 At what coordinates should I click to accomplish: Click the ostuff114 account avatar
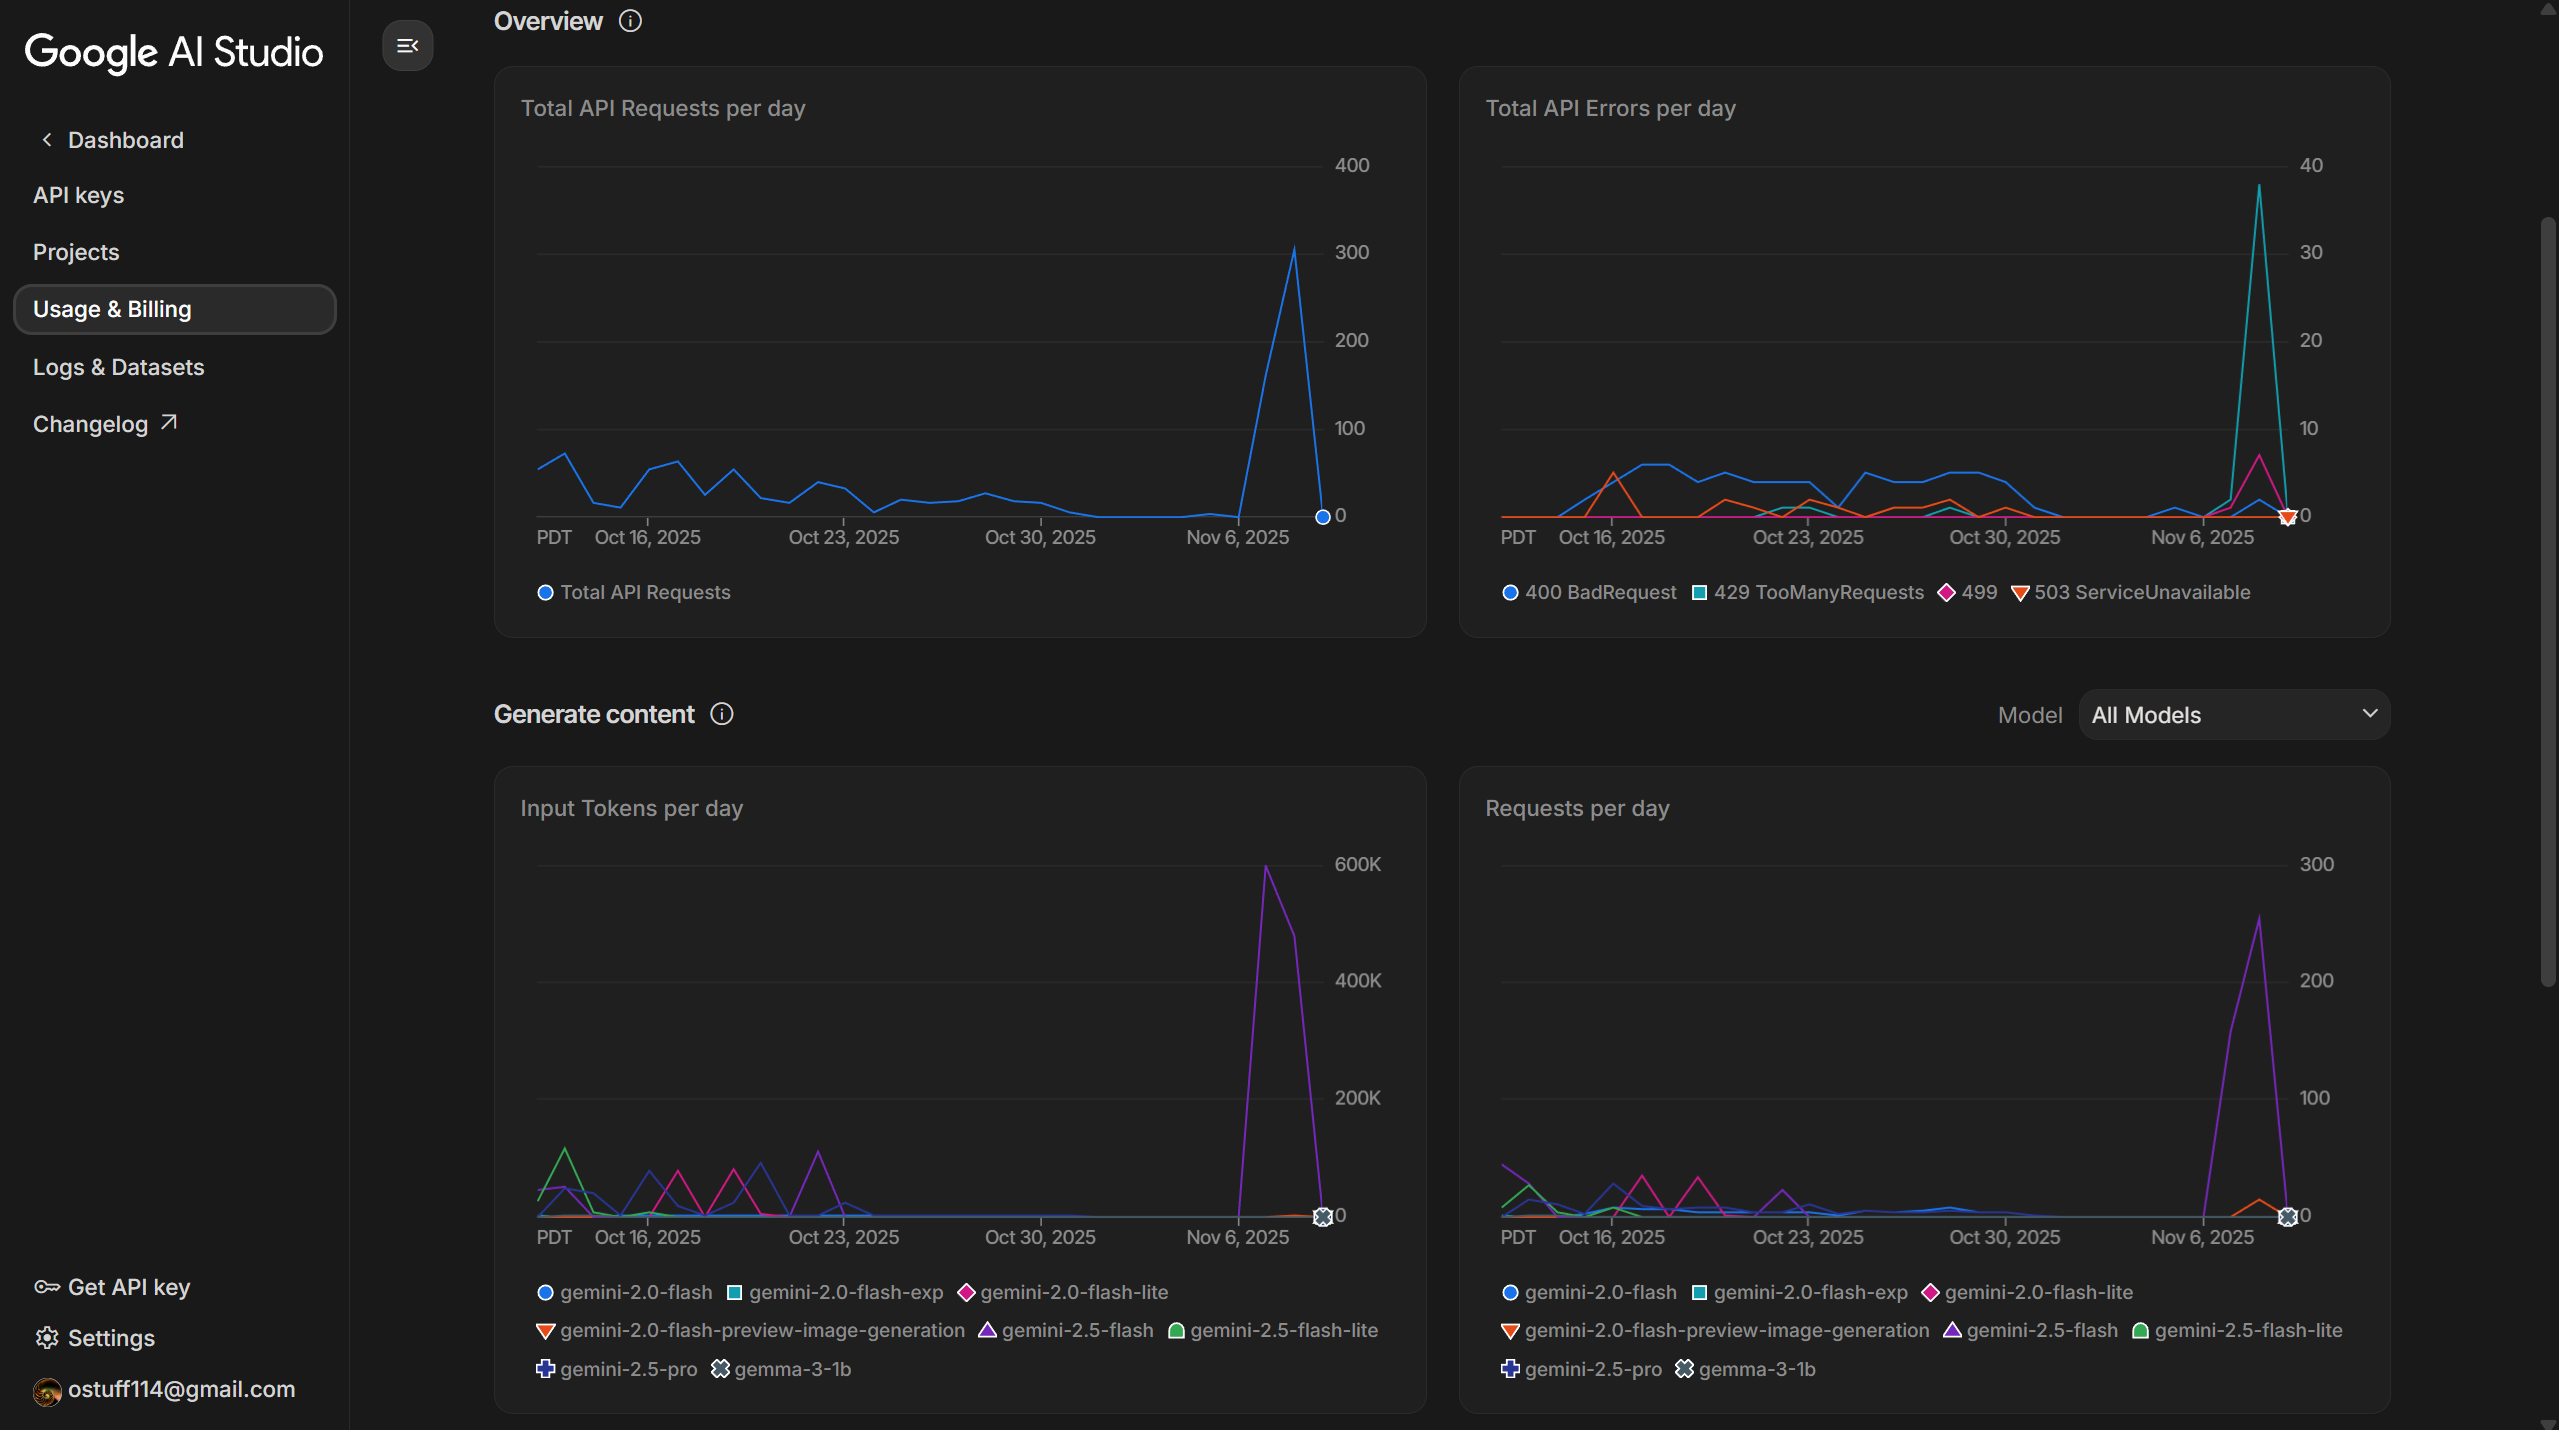pos(47,1391)
